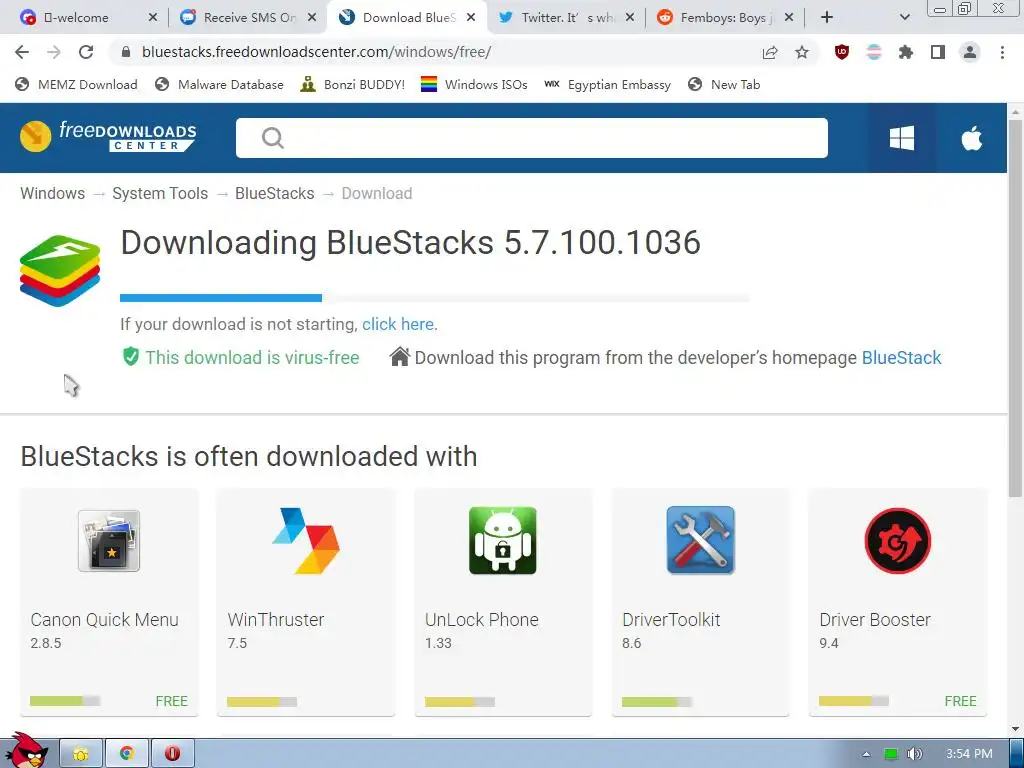This screenshot has height=768, width=1024.
Task: Open the New Tab bookmark
Action: tap(724, 85)
